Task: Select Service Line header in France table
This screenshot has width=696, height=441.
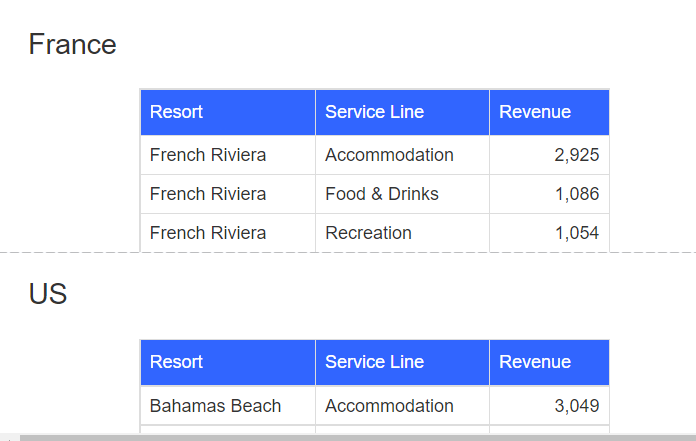Action: coord(374,112)
